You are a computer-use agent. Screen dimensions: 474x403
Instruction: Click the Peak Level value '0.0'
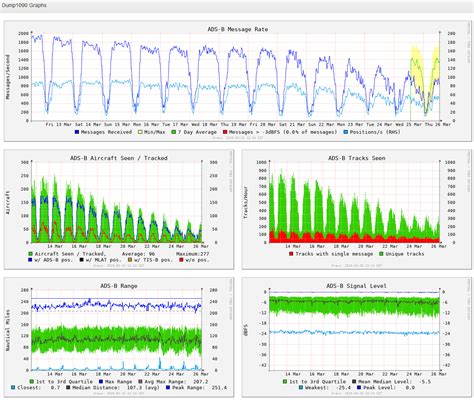(410, 388)
